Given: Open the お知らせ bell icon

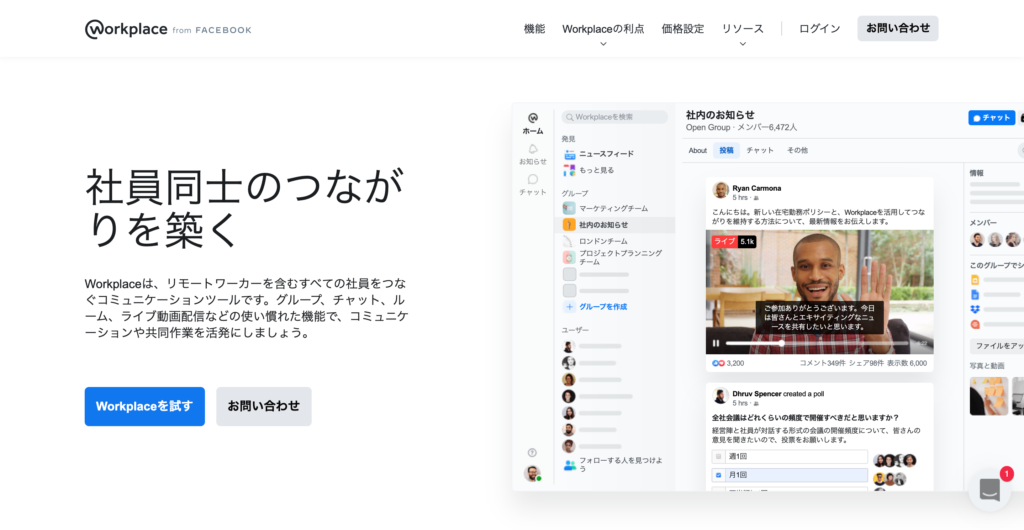Looking at the screenshot, I should pyautogui.click(x=533, y=149).
